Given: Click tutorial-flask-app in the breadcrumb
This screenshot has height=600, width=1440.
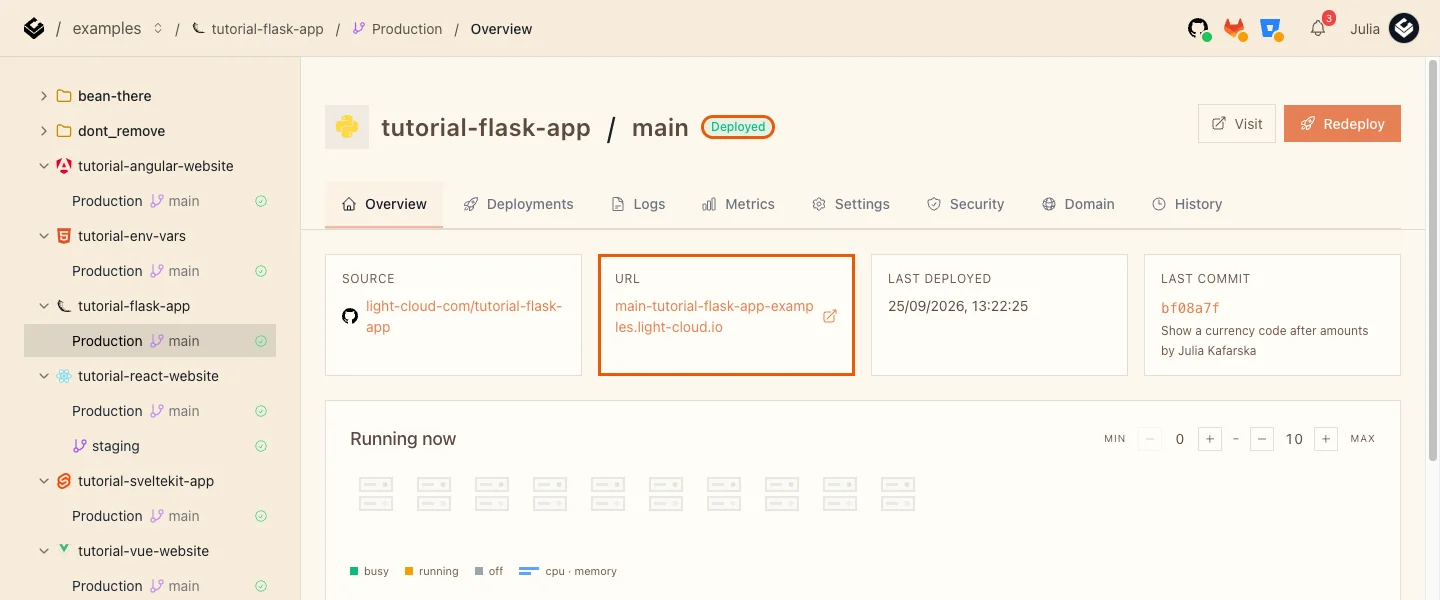Looking at the screenshot, I should tap(268, 29).
